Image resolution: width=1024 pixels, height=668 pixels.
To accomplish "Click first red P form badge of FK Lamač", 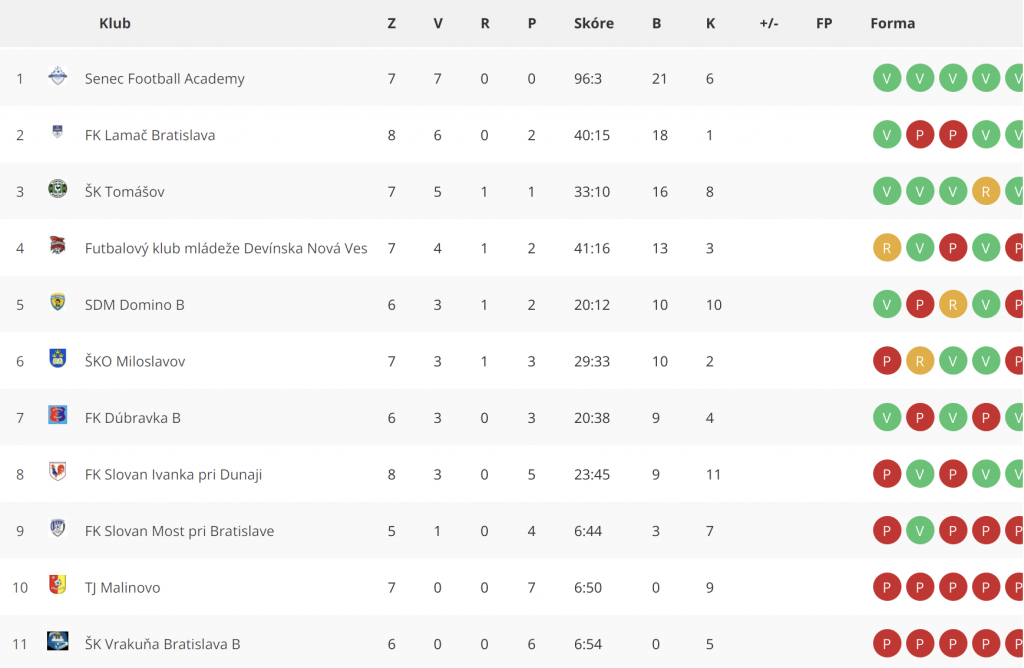I will click(920, 135).
